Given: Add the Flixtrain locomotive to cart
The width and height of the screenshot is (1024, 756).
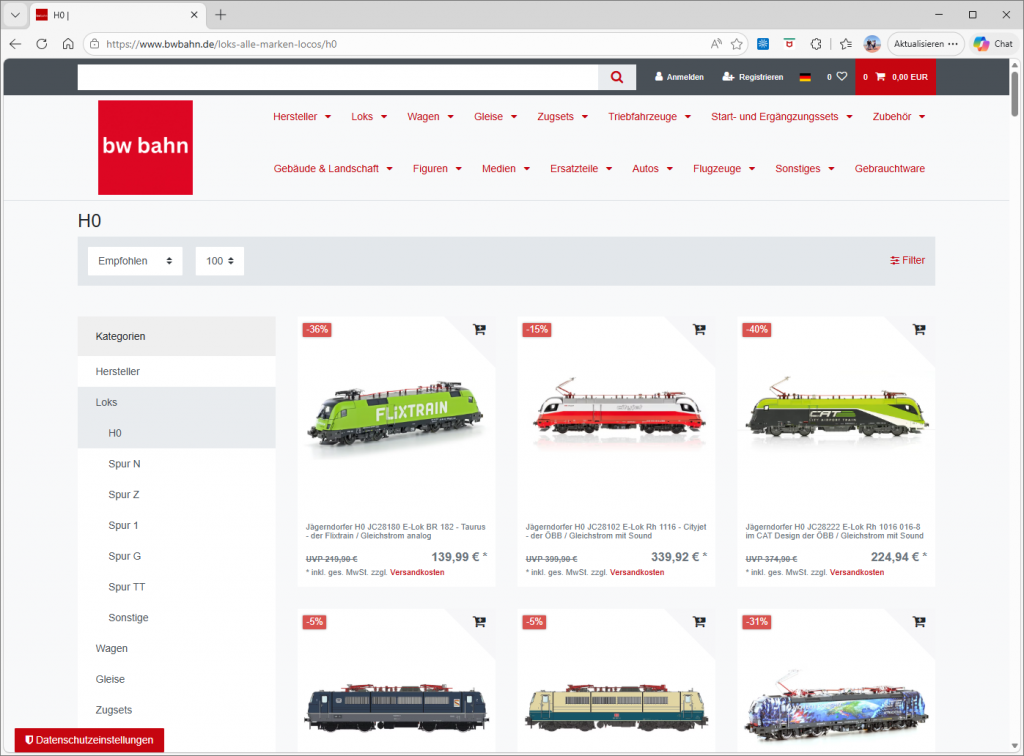Looking at the screenshot, I should [479, 330].
